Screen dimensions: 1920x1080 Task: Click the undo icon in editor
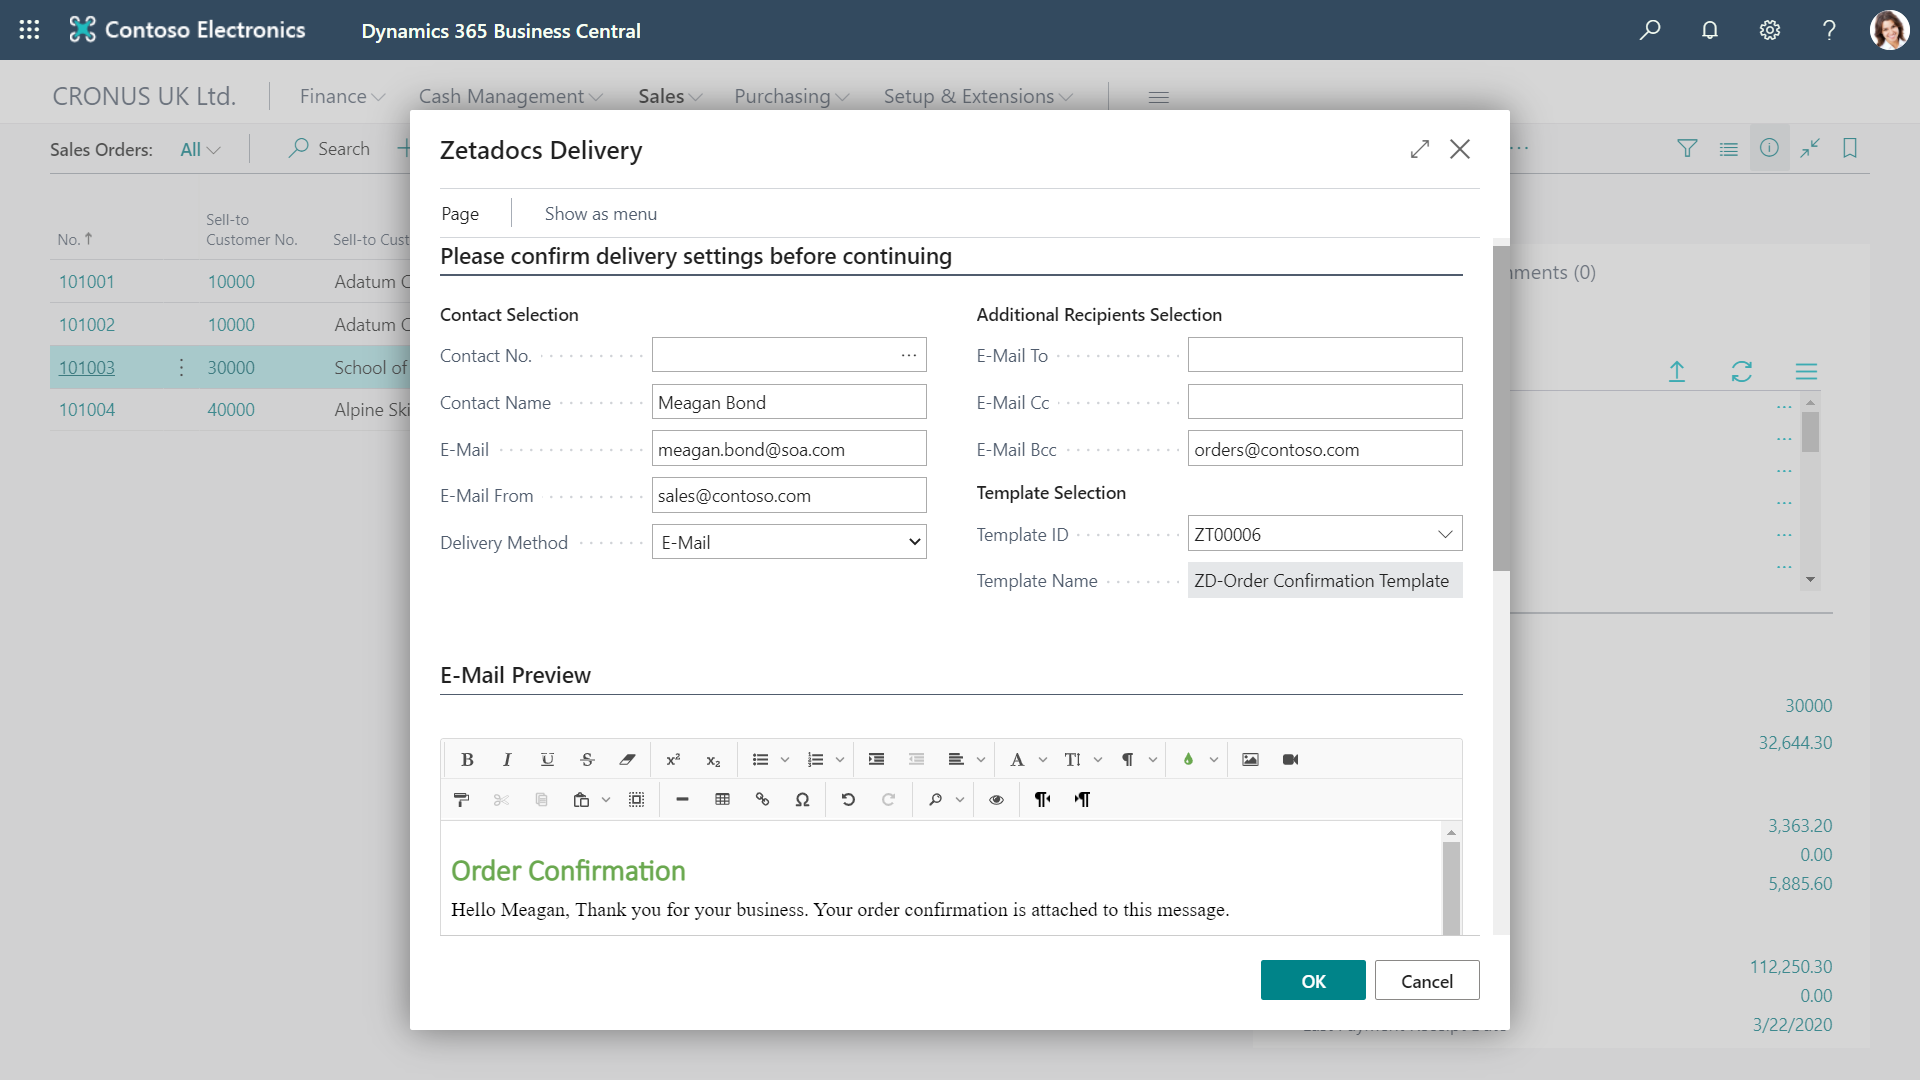(x=848, y=800)
